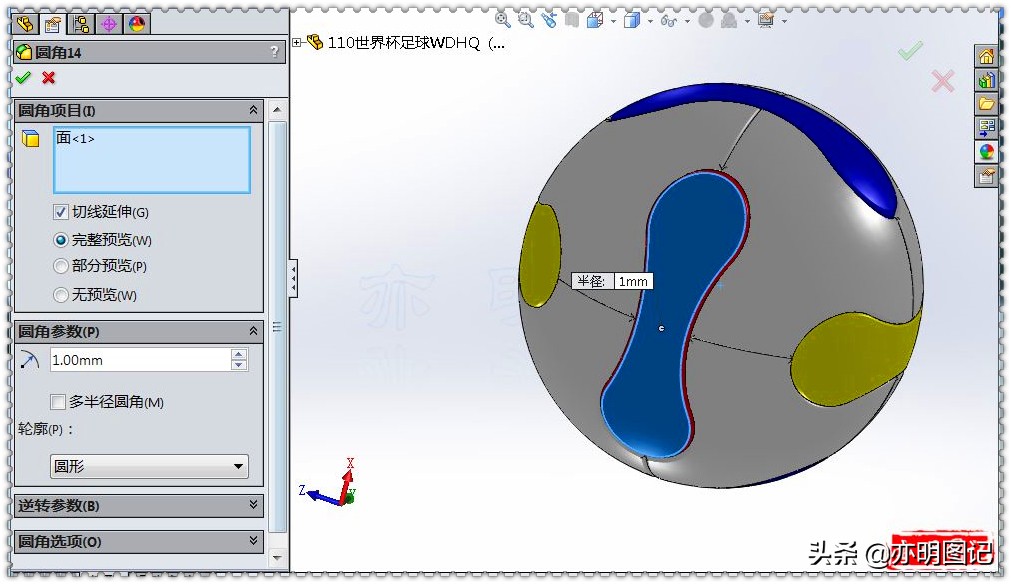Image resolution: width=1011 pixels, height=584 pixels.
Task: Enable the 多半径圆角(M) multiple radius checkbox
Action: (x=57, y=402)
